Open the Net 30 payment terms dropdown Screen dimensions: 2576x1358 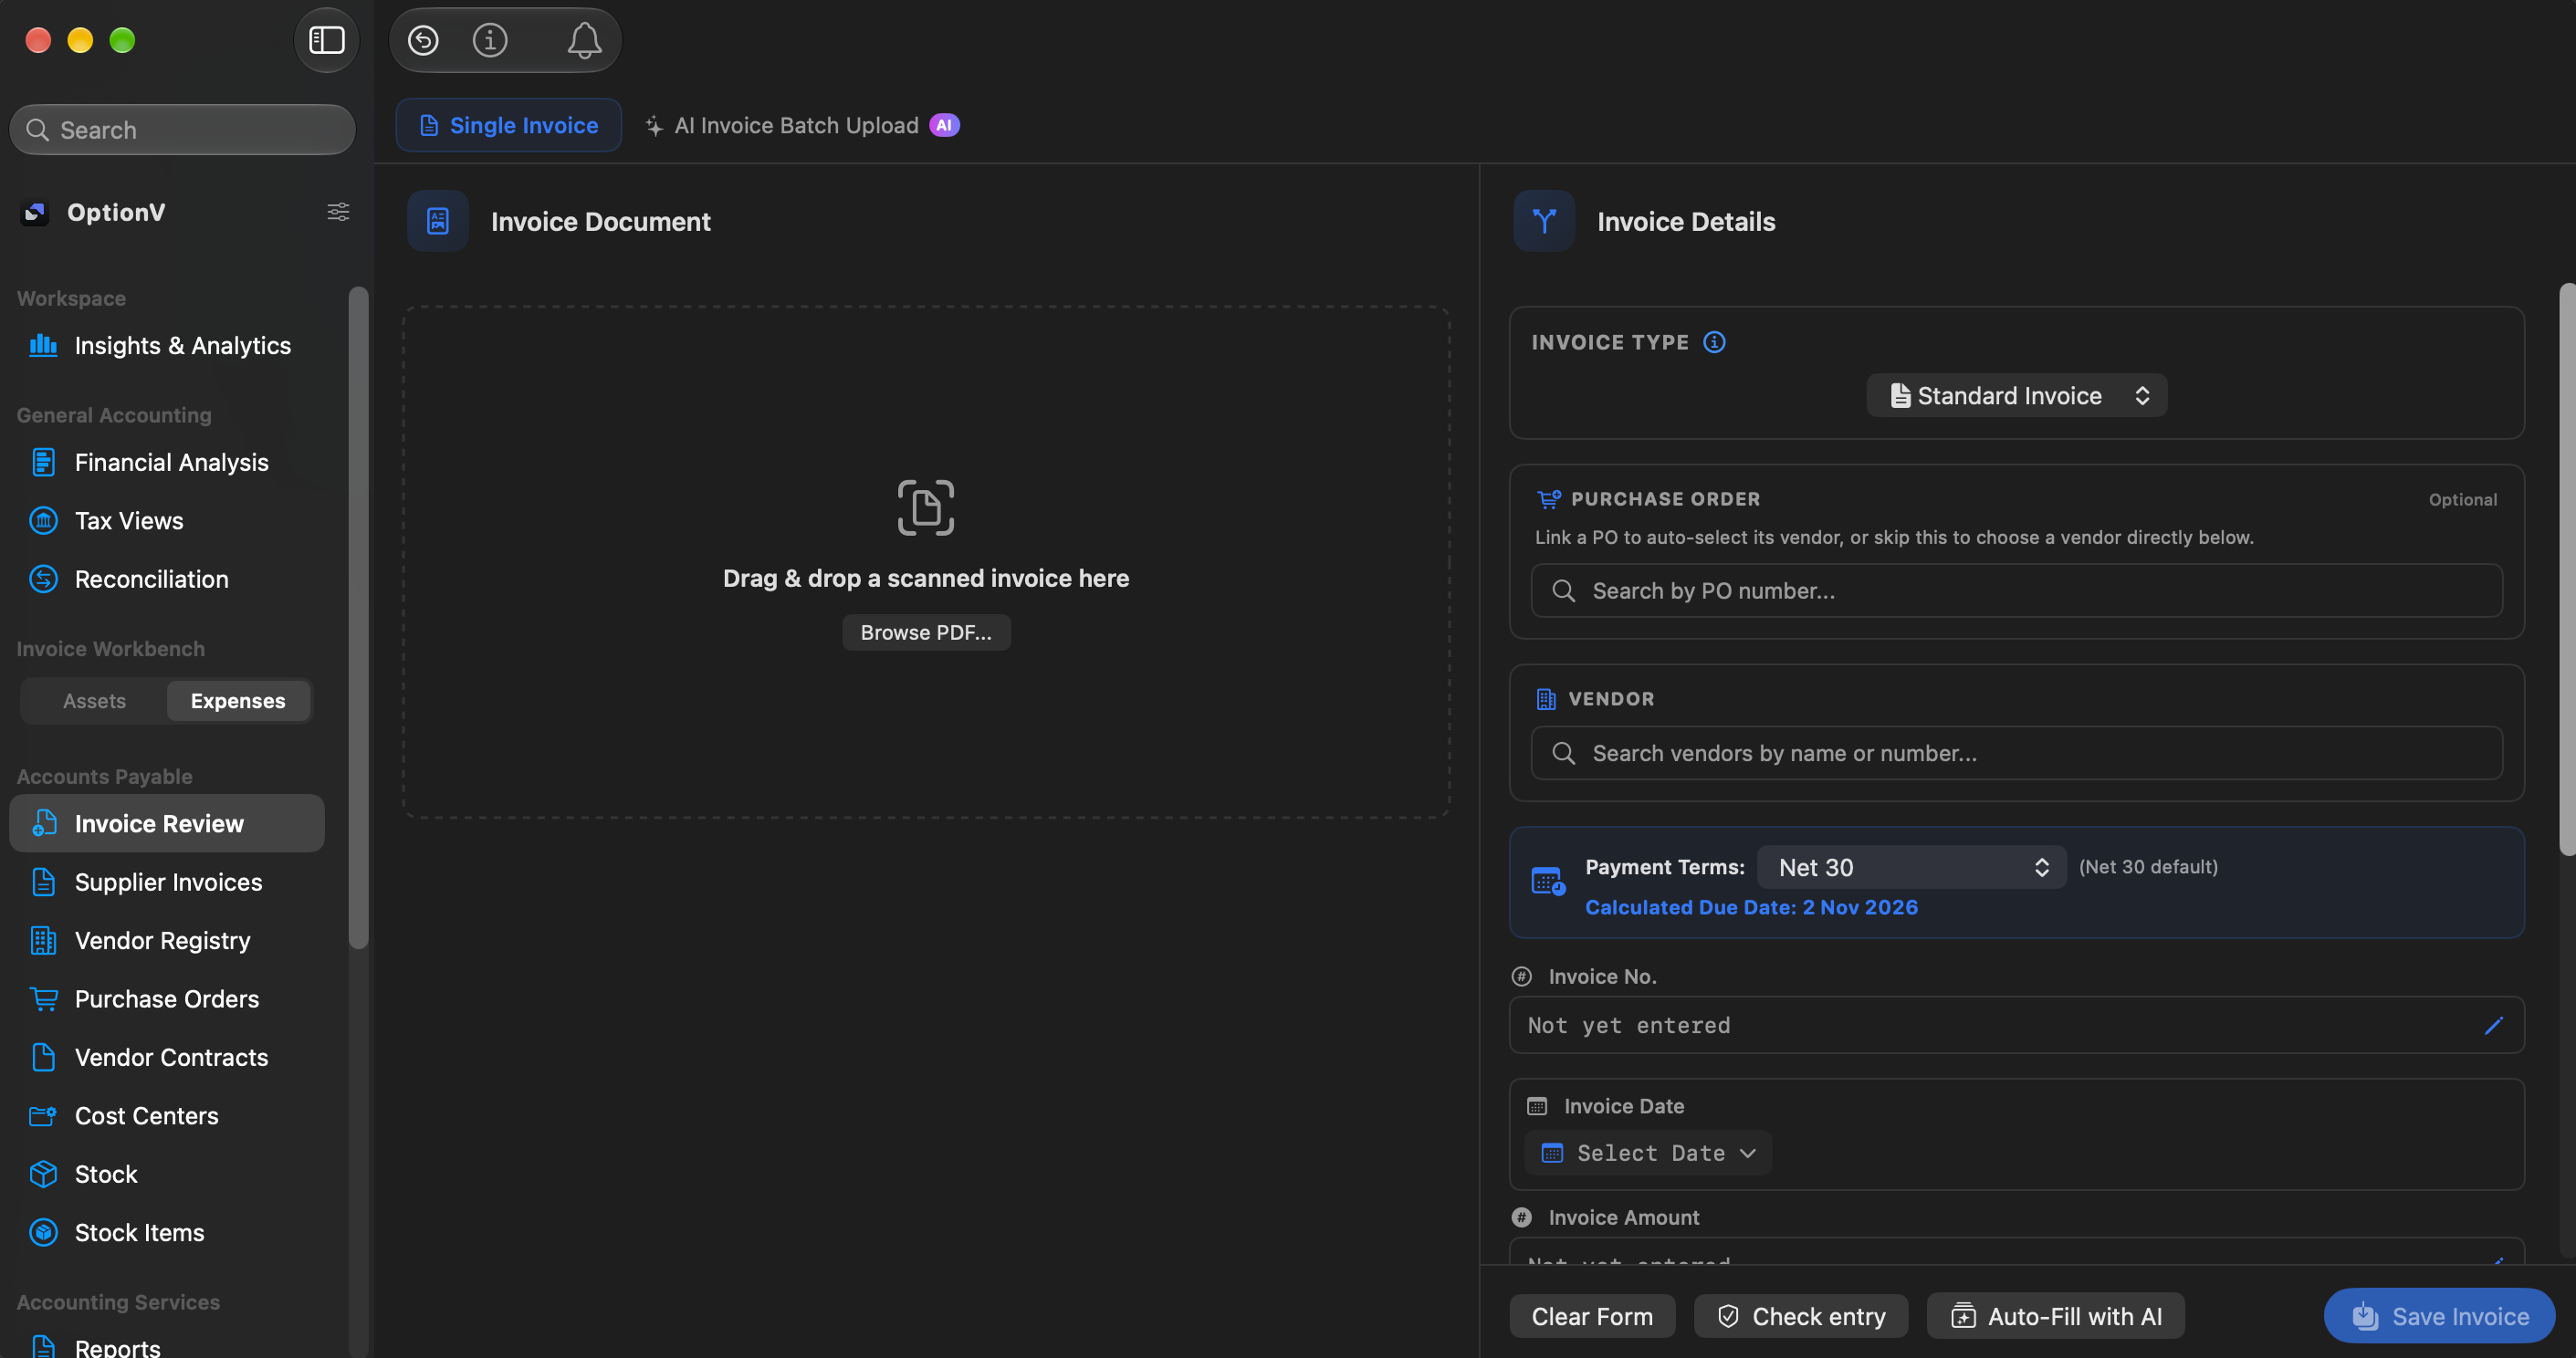1911,868
